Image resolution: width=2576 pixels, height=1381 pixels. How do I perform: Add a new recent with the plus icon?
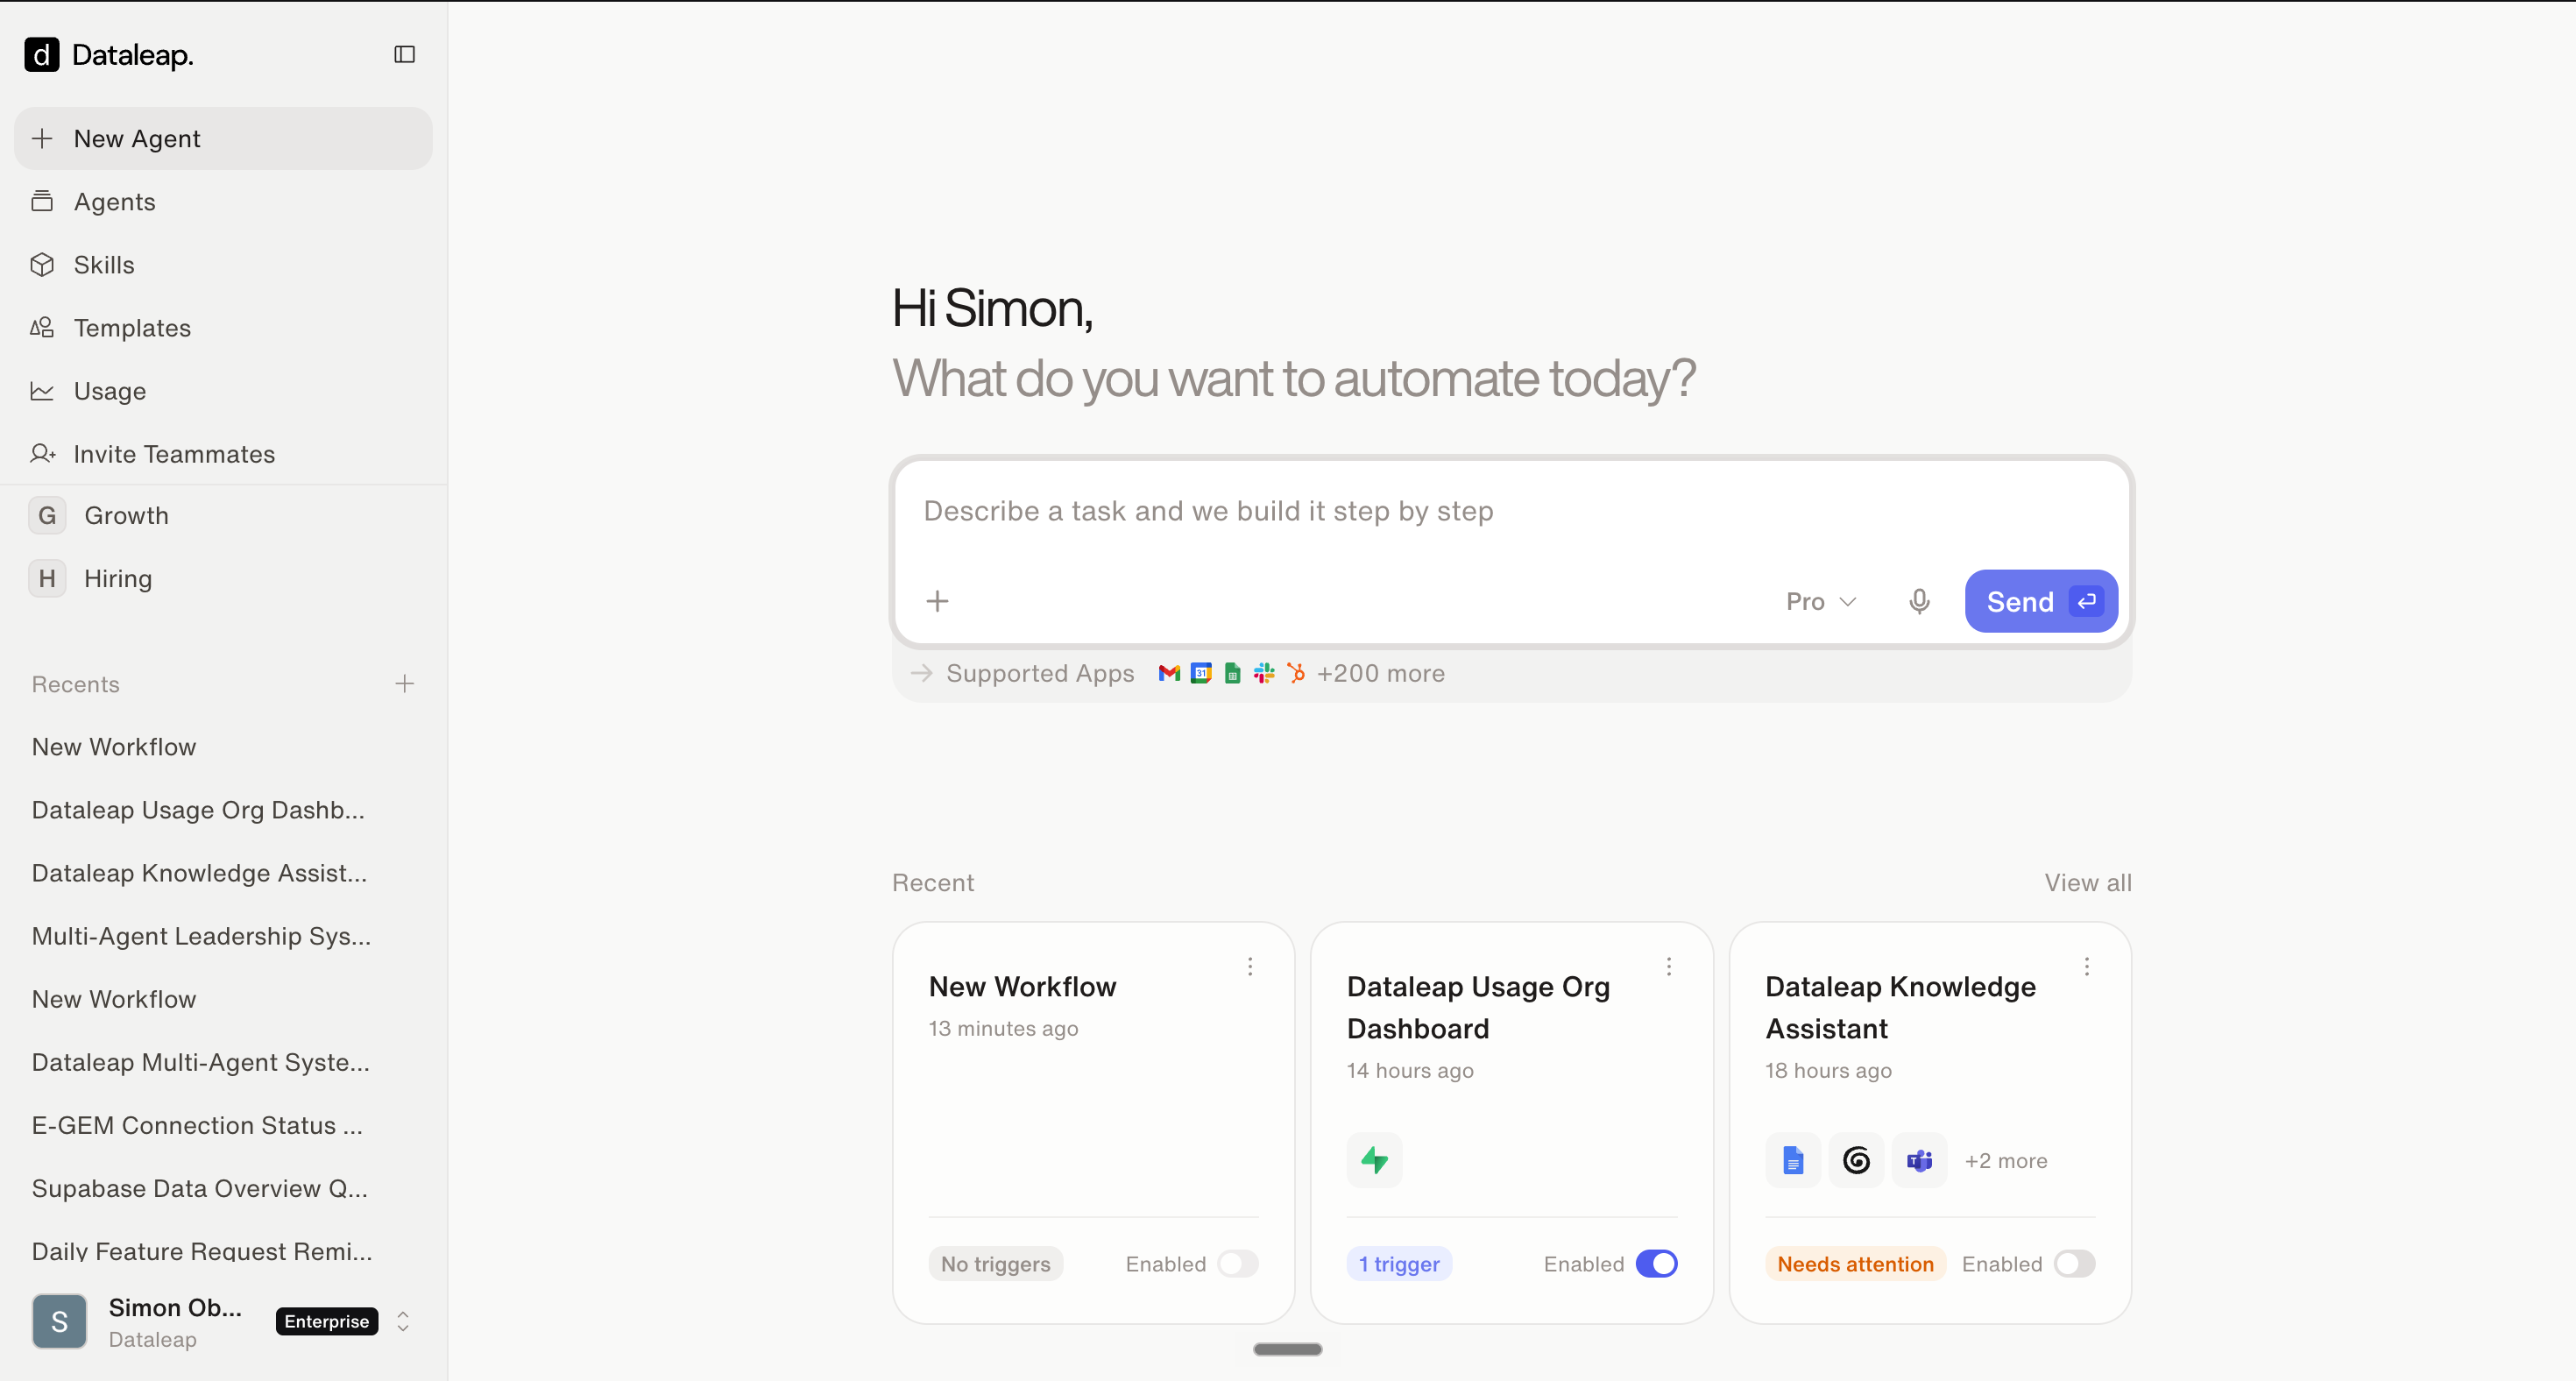pyautogui.click(x=404, y=683)
